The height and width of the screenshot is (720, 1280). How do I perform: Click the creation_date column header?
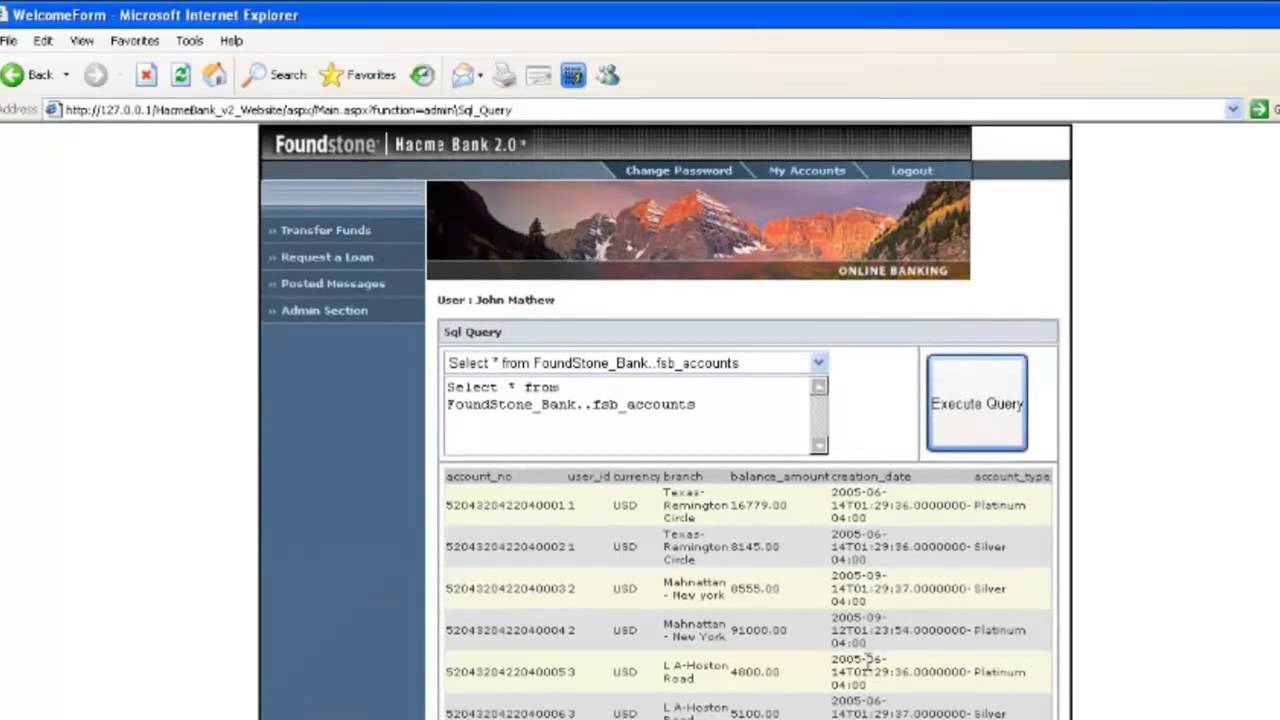point(871,477)
